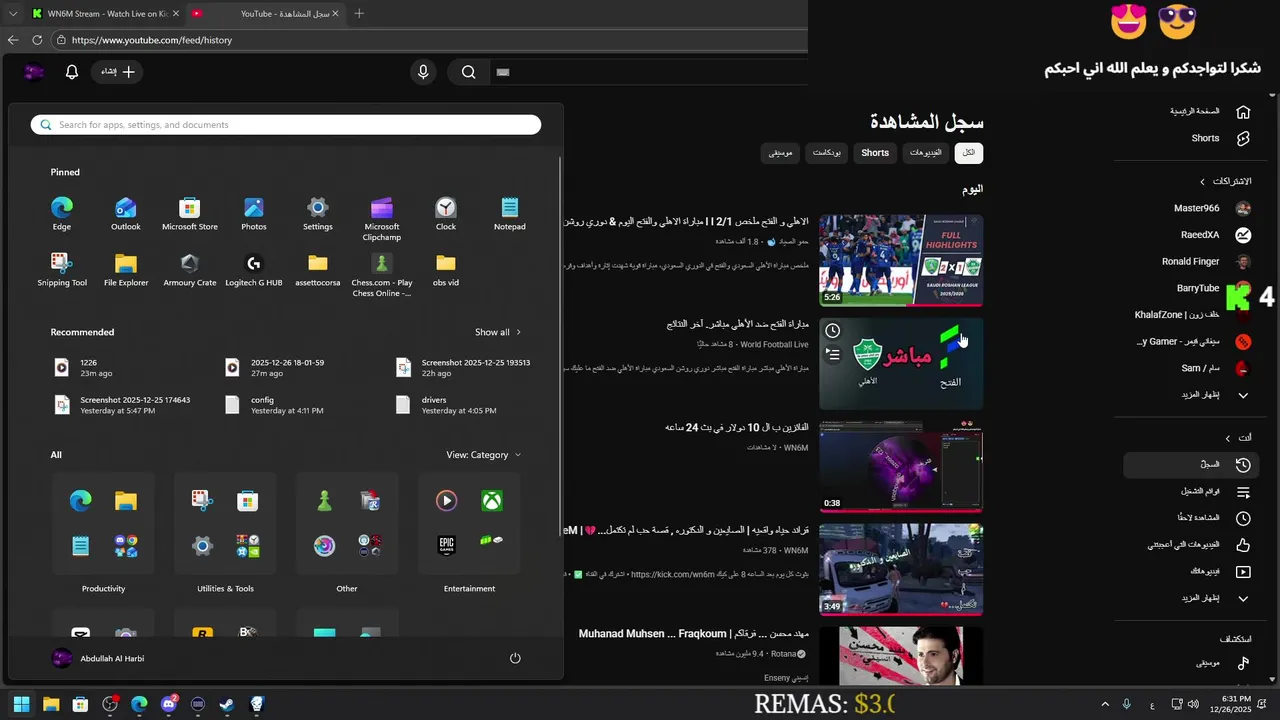1280x720 pixels.
Task: Launch Microsoft Clipchamp
Action: [382, 218]
